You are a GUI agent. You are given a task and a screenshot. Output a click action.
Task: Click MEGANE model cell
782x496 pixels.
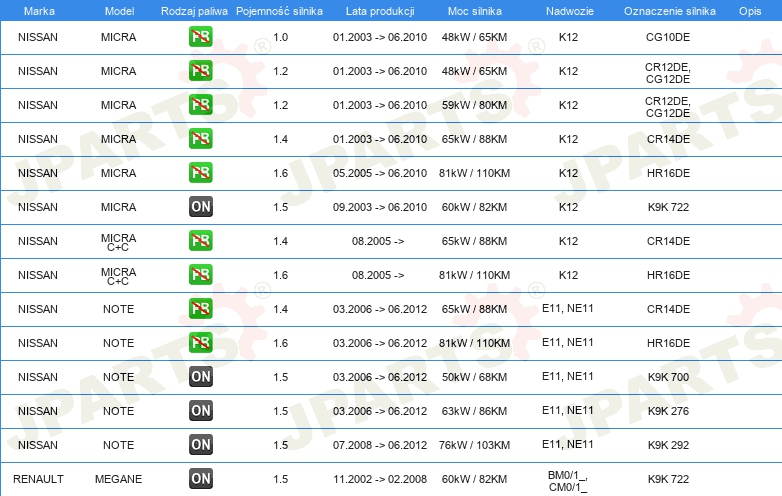[x=118, y=479]
